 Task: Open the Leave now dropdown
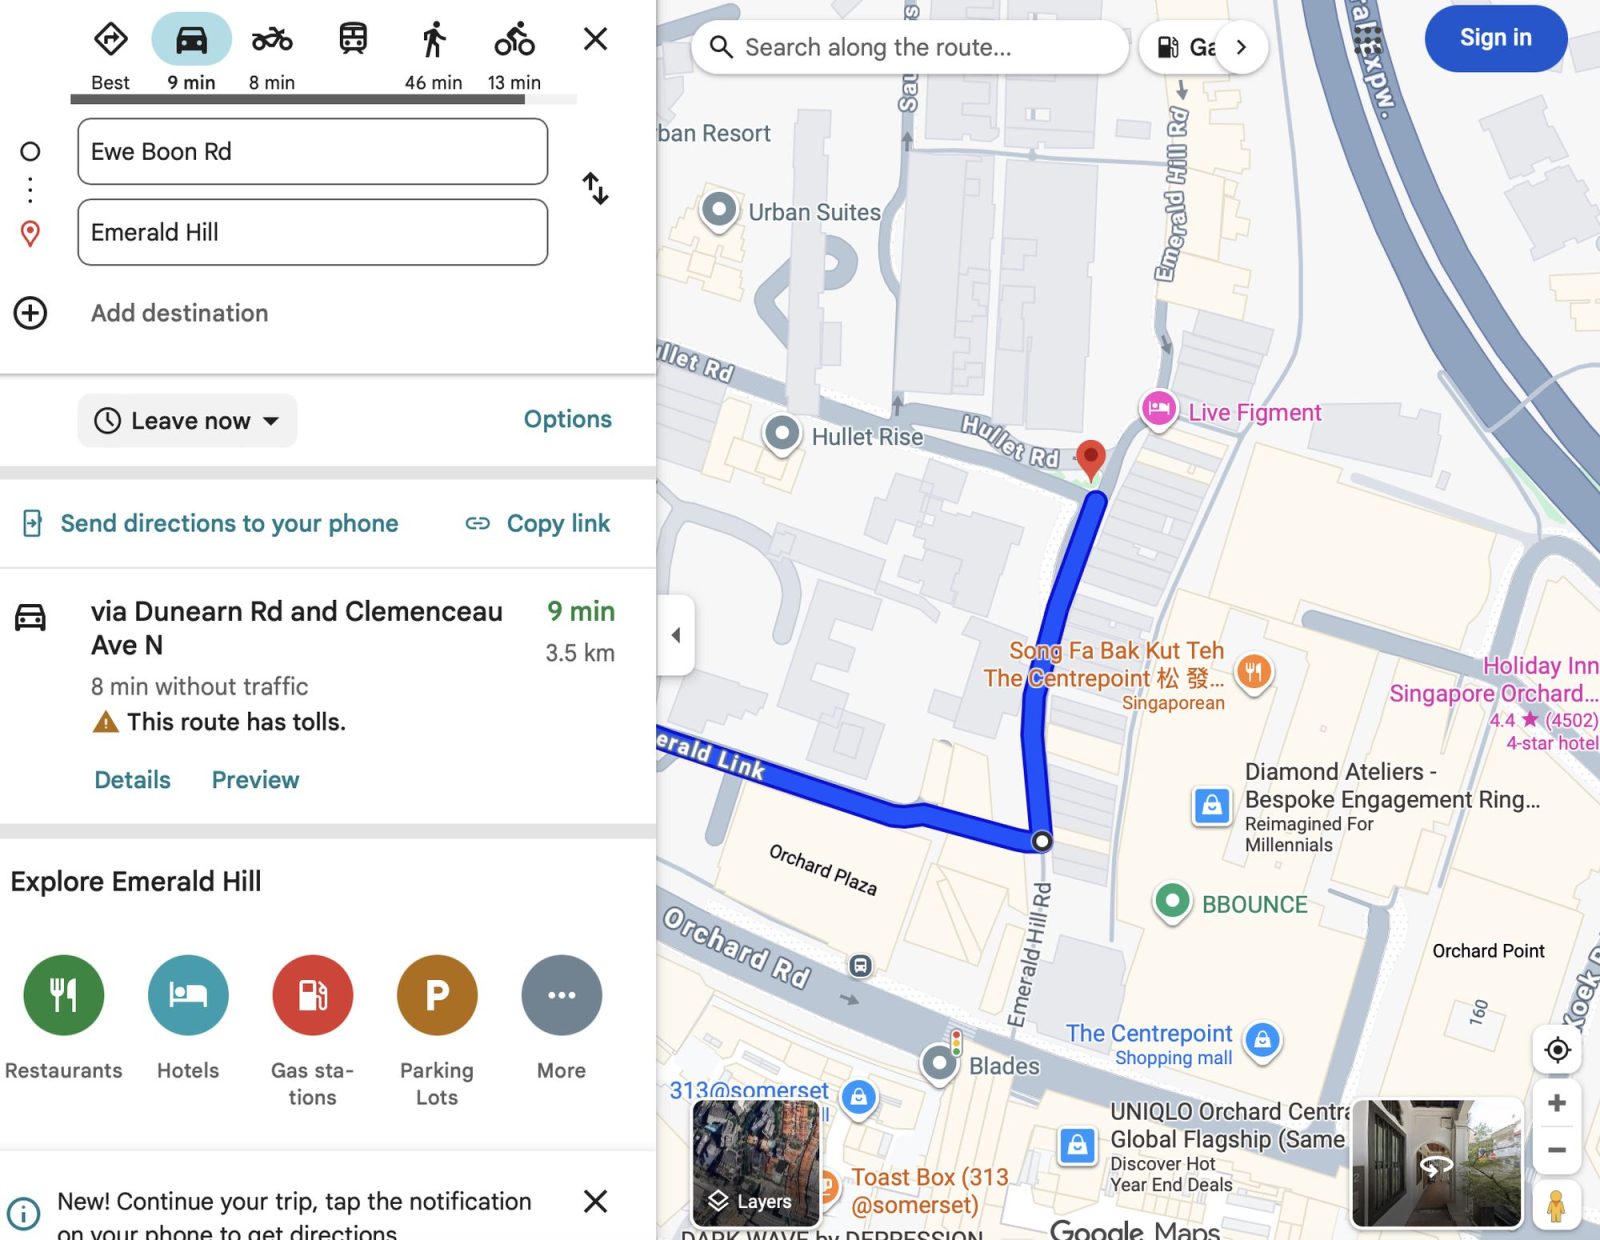click(x=187, y=421)
